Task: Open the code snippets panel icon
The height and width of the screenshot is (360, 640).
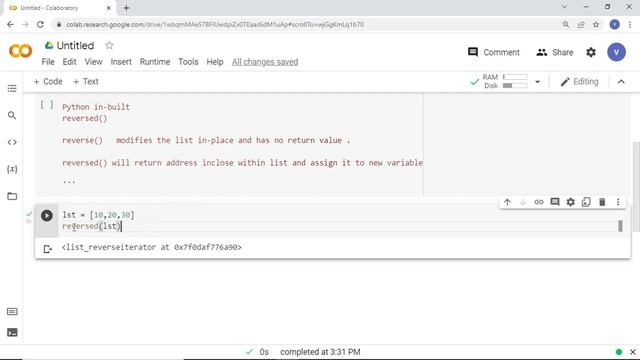Action: tap(12, 142)
